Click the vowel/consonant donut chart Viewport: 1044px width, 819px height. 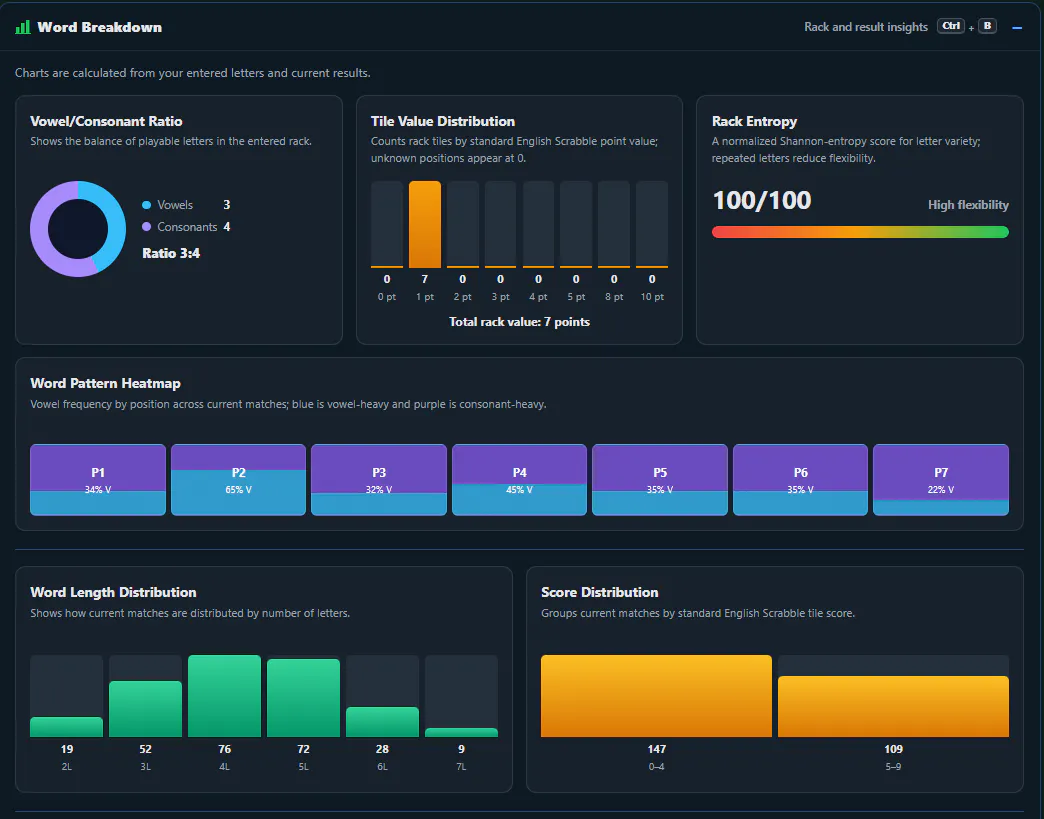(x=78, y=229)
